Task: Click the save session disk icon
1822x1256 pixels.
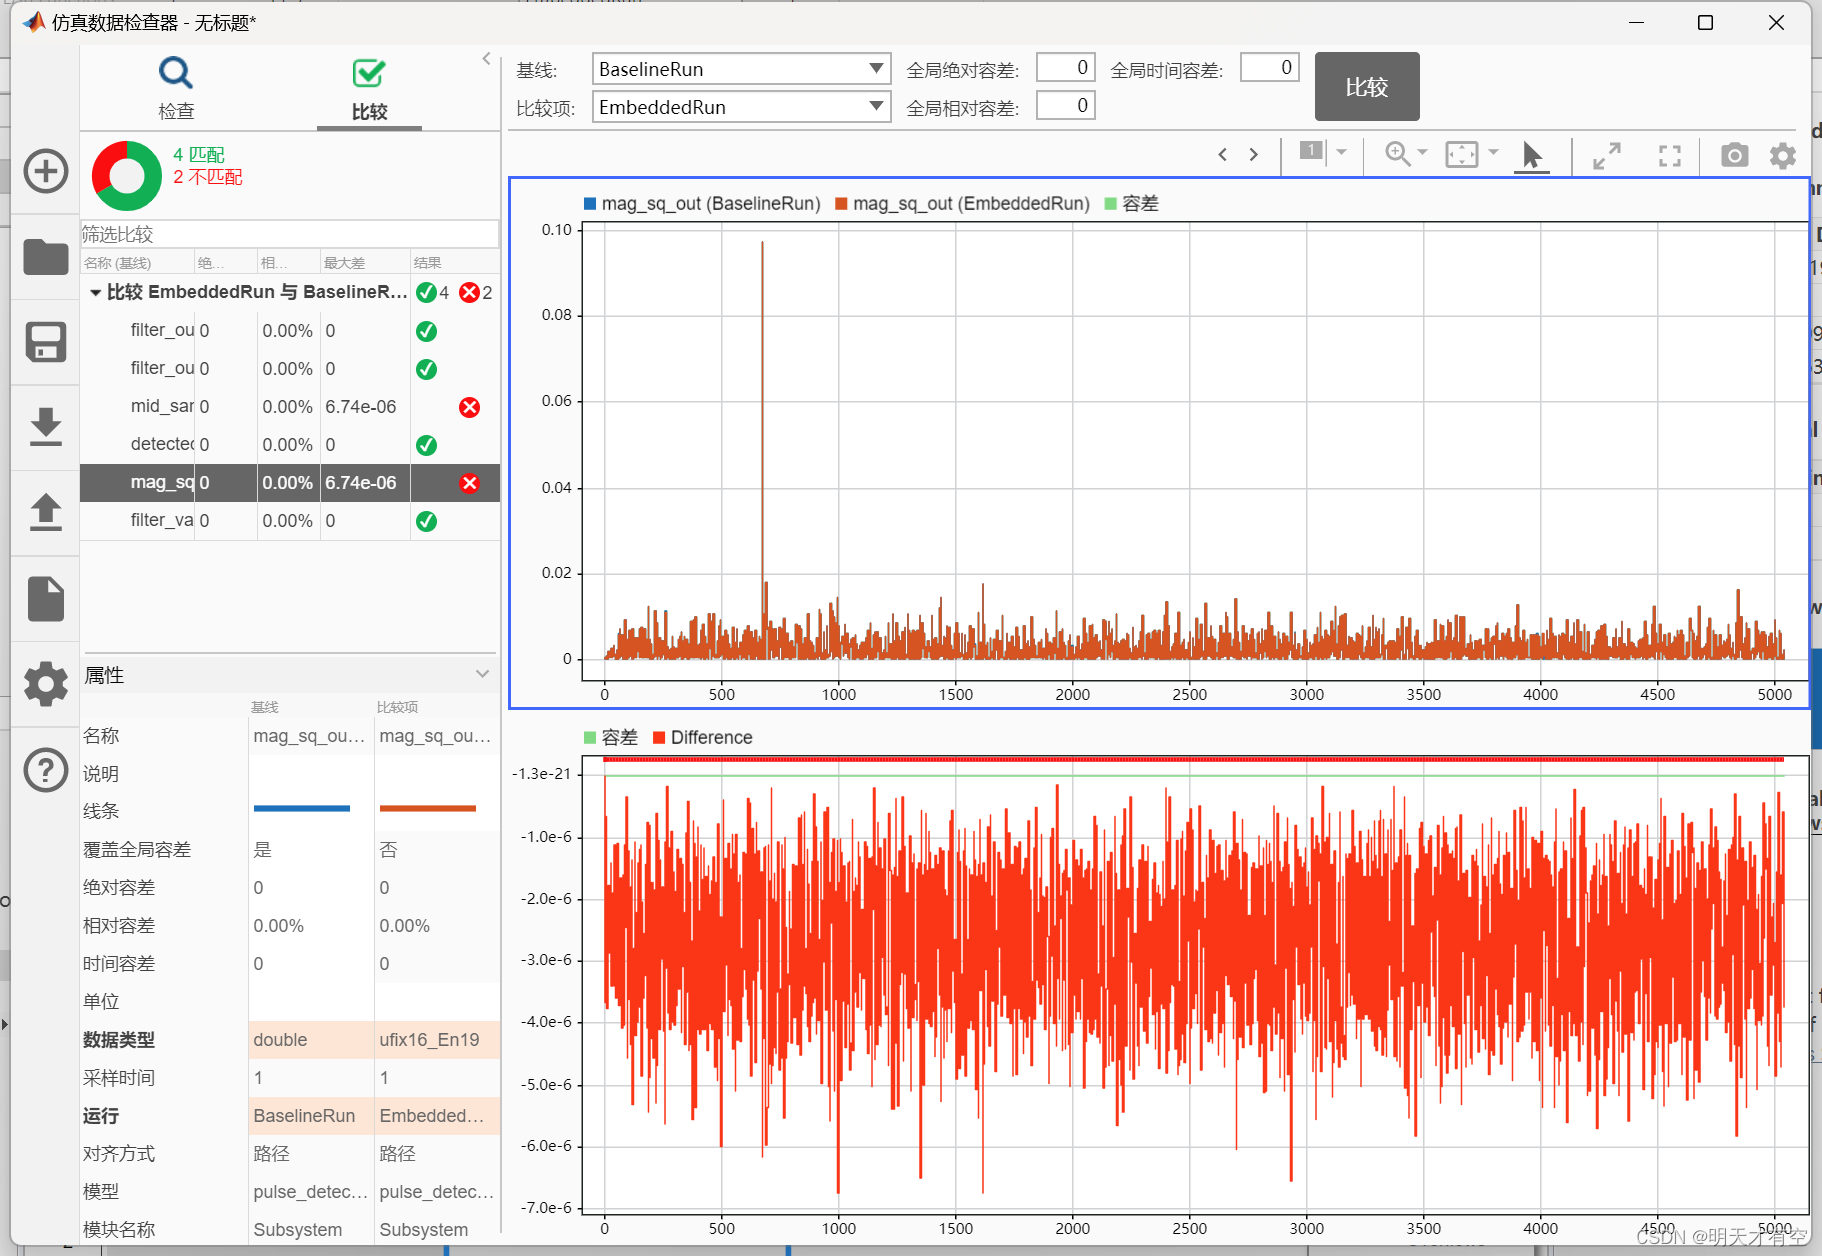Action: pos(46,342)
